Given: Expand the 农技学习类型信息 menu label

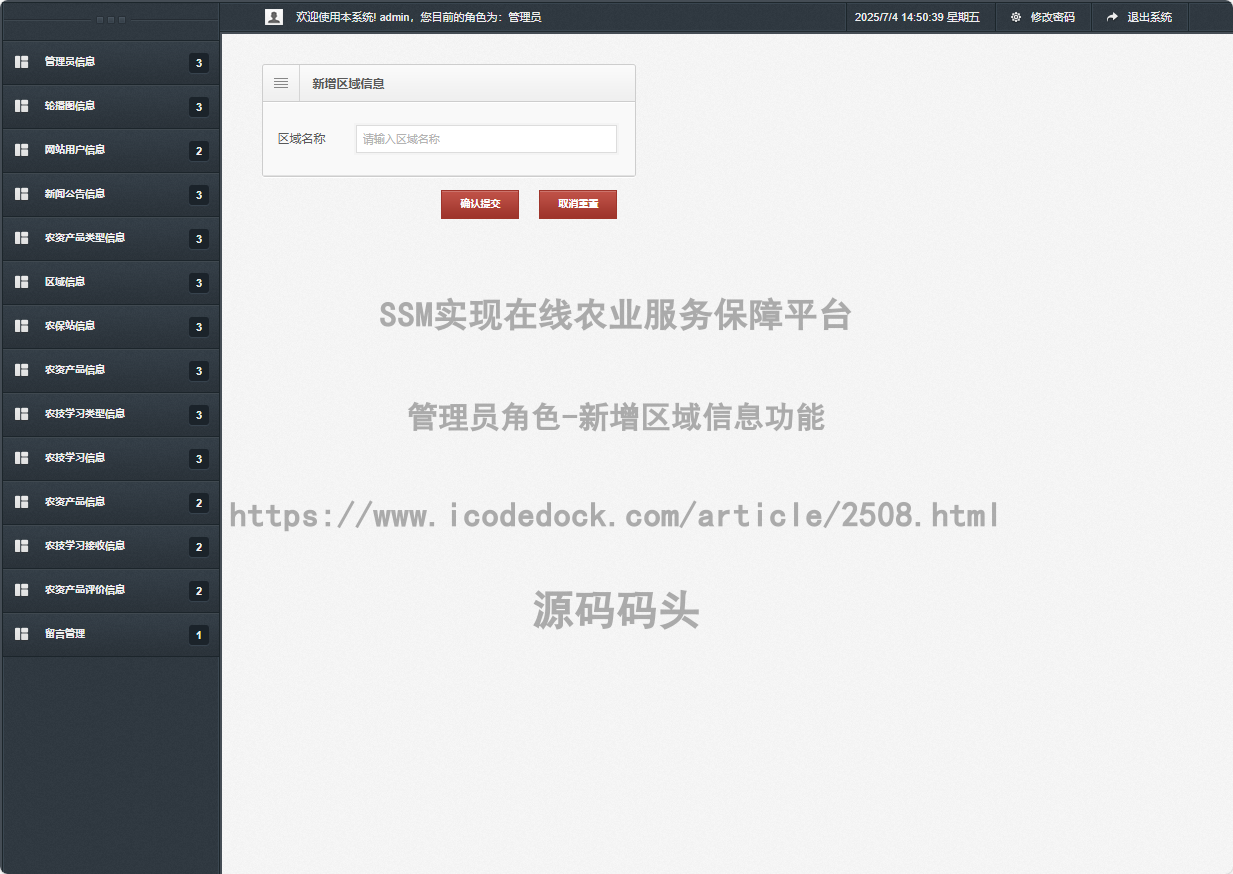Looking at the screenshot, I should (x=85, y=414).
